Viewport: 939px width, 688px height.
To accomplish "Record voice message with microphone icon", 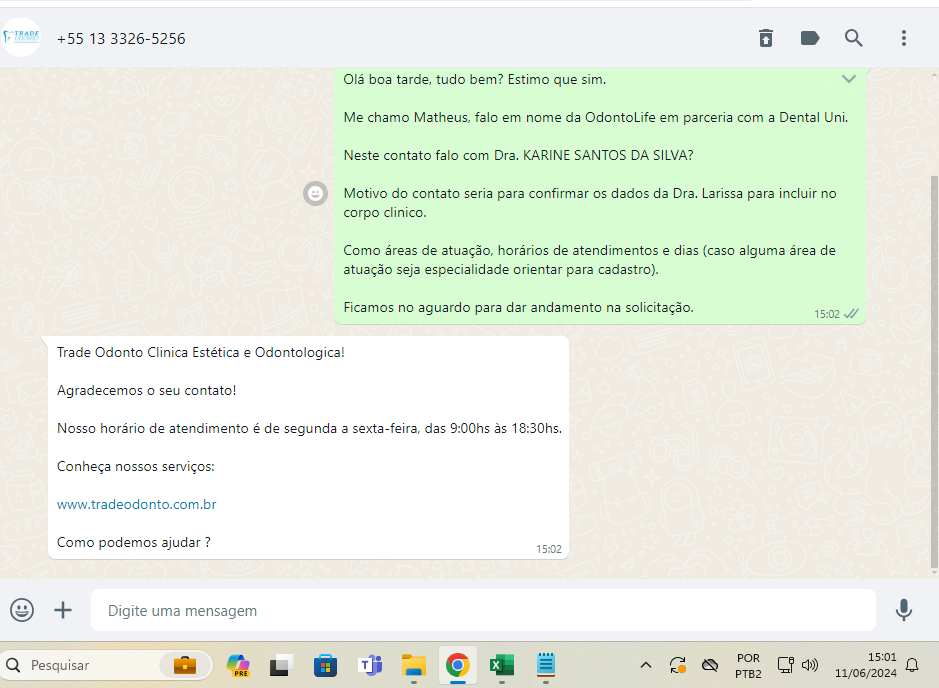I will [904, 610].
